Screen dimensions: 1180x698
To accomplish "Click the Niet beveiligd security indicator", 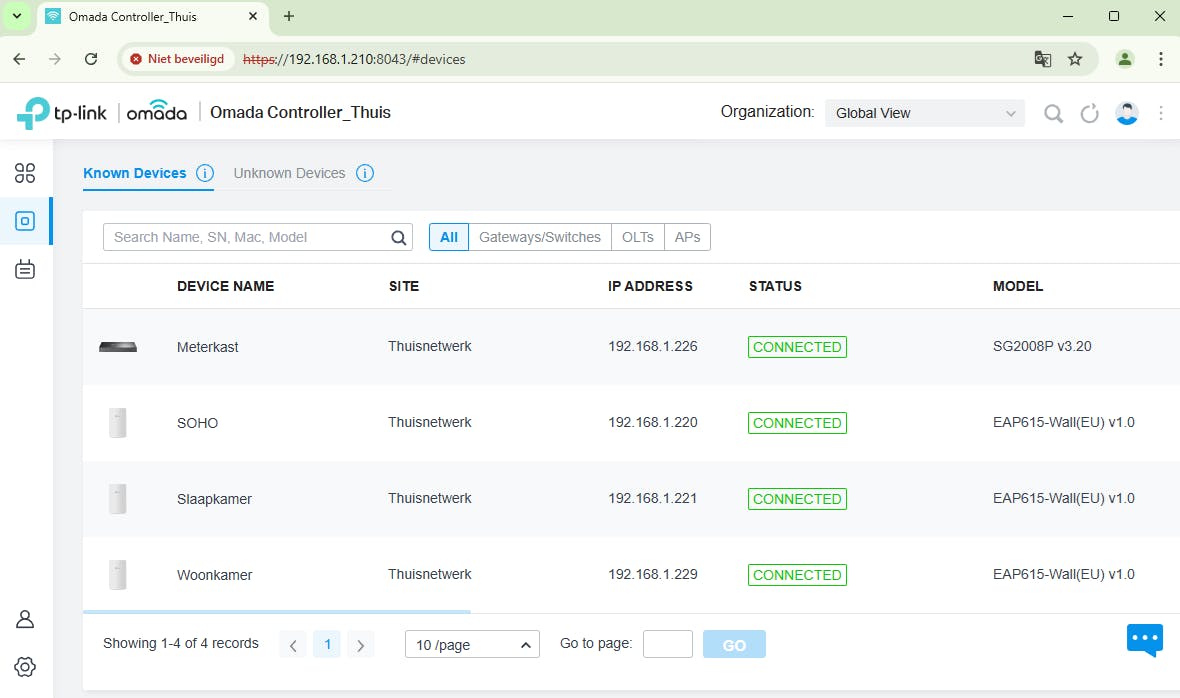I will 177,59.
